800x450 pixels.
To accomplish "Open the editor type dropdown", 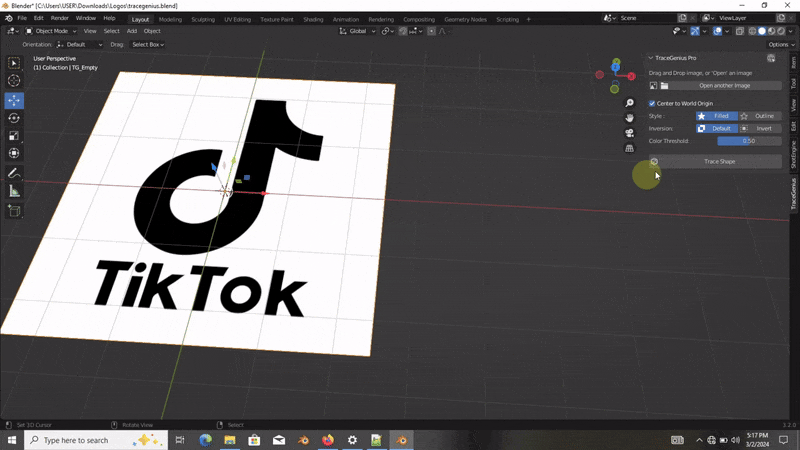I will pos(13,31).
